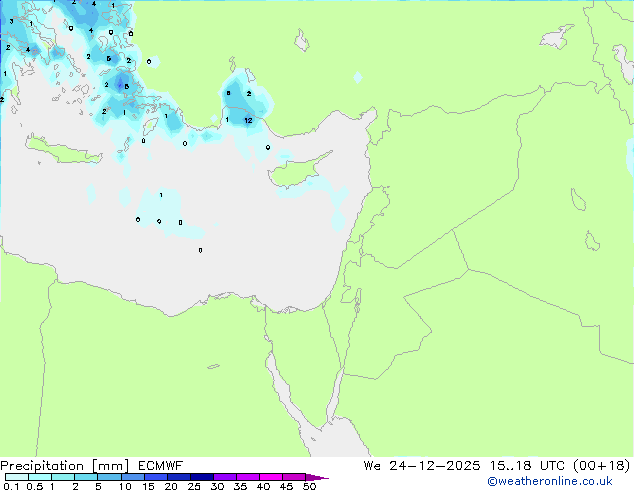
Task: Click the '10' legend scale label
Action: pyautogui.click(x=125, y=486)
